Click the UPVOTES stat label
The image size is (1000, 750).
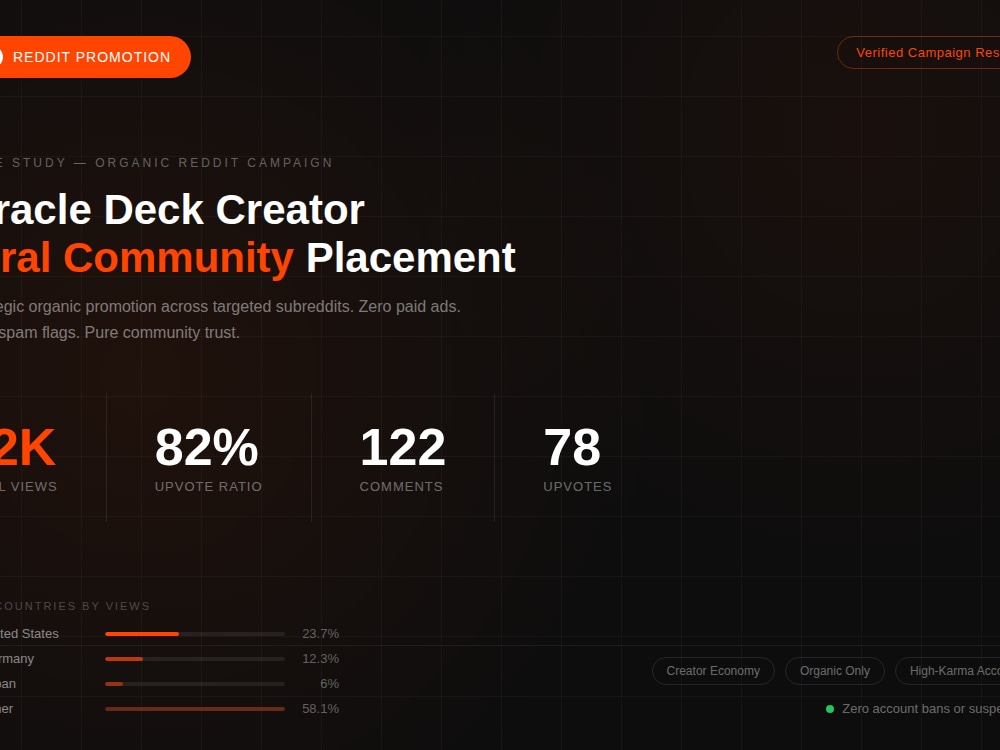578,487
